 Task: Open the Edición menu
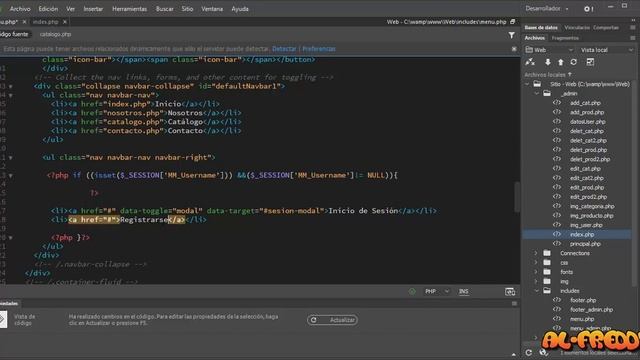pos(48,9)
